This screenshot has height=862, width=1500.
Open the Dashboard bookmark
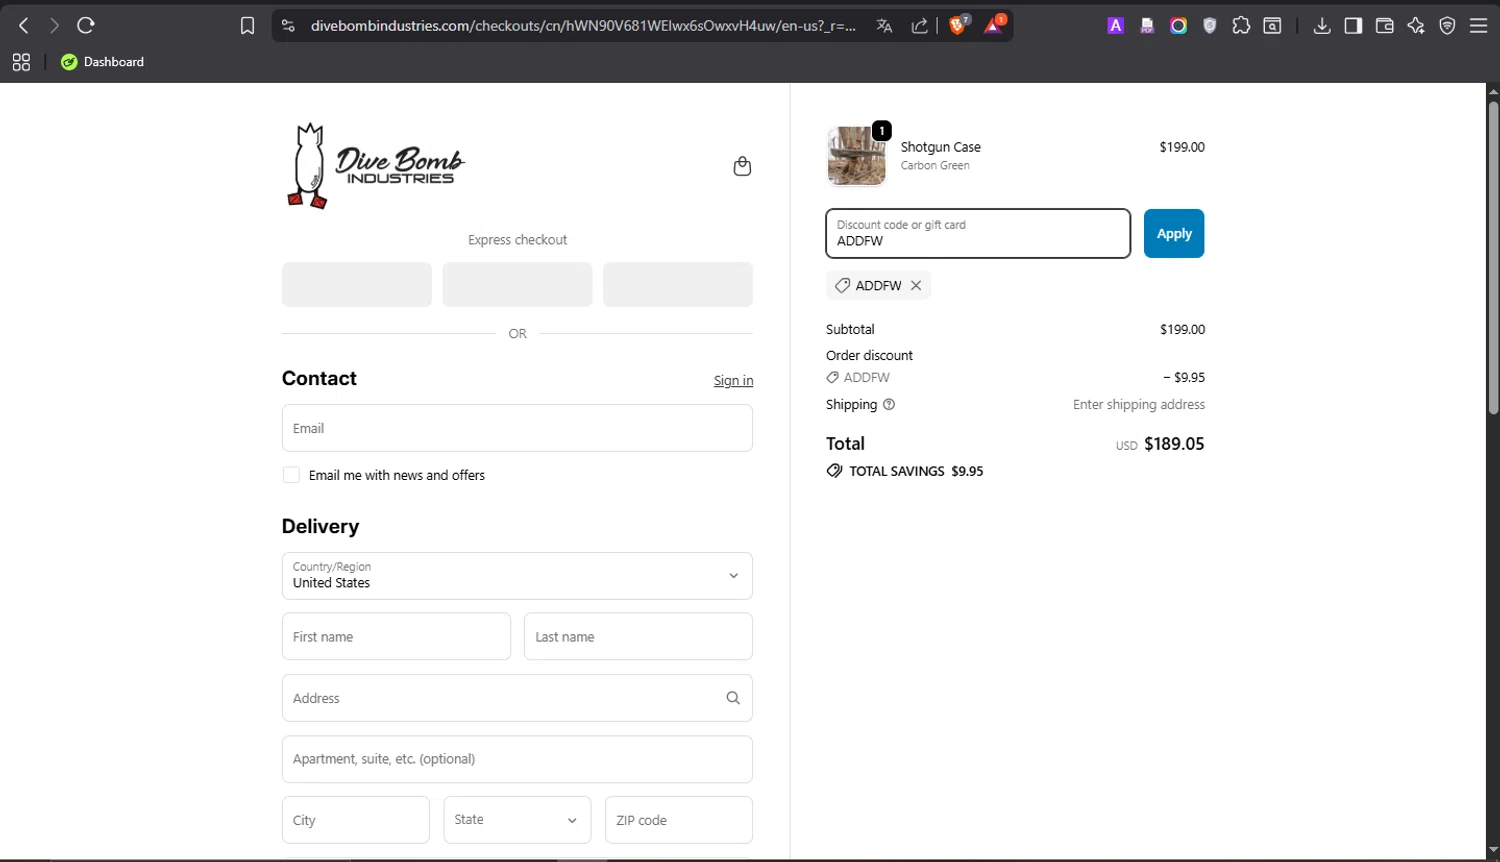pyautogui.click(x=102, y=62)
